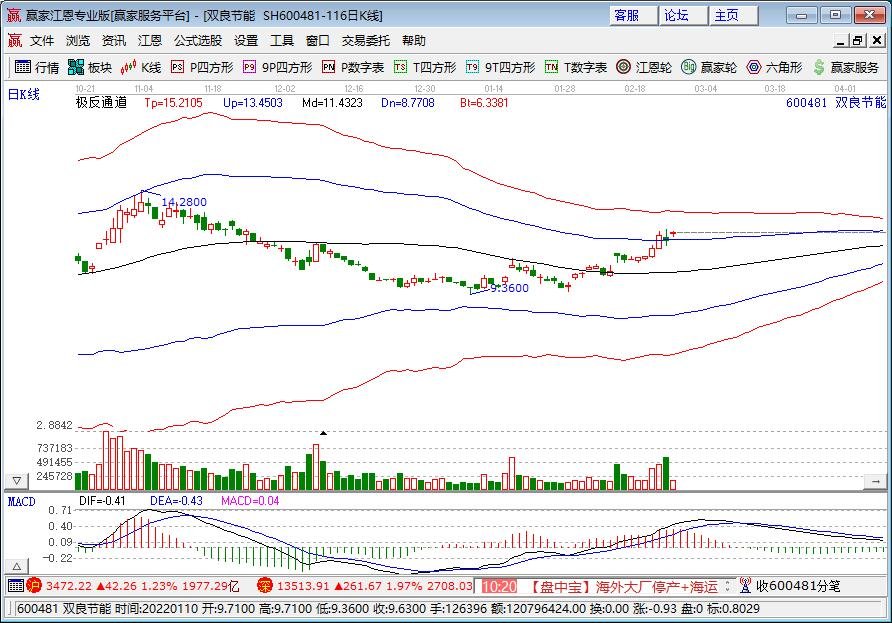The height and width of the screenshot is (623, 892).
Task: Click the black triangle marker above volume bars
Action: (323, 434)
